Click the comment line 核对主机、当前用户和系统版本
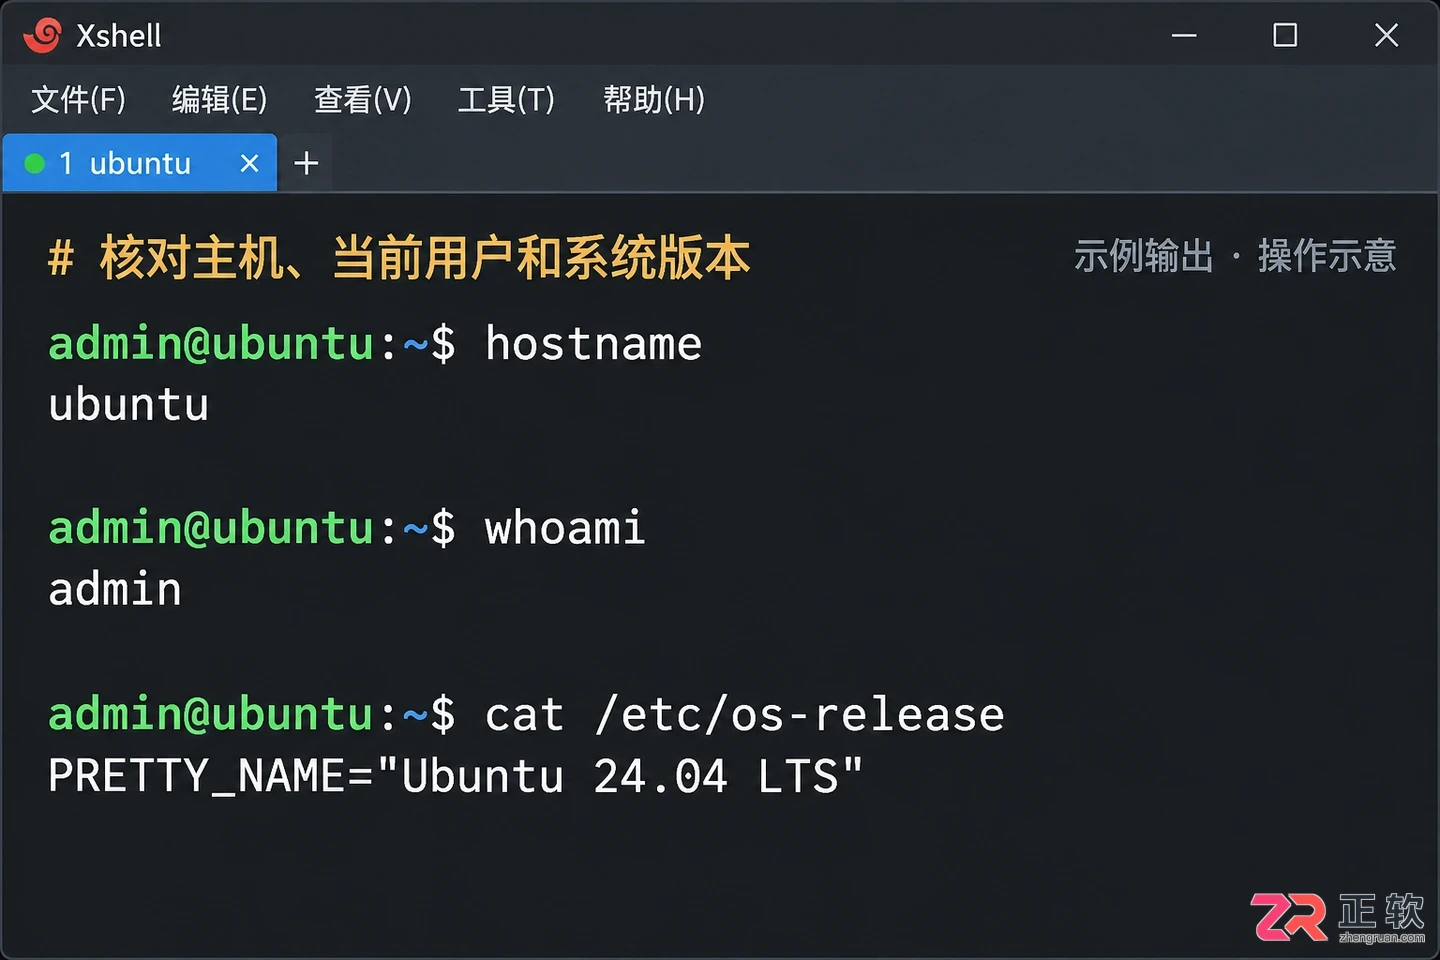The height and width of the screenshot is (960, 1440). [x=399, y=258]
